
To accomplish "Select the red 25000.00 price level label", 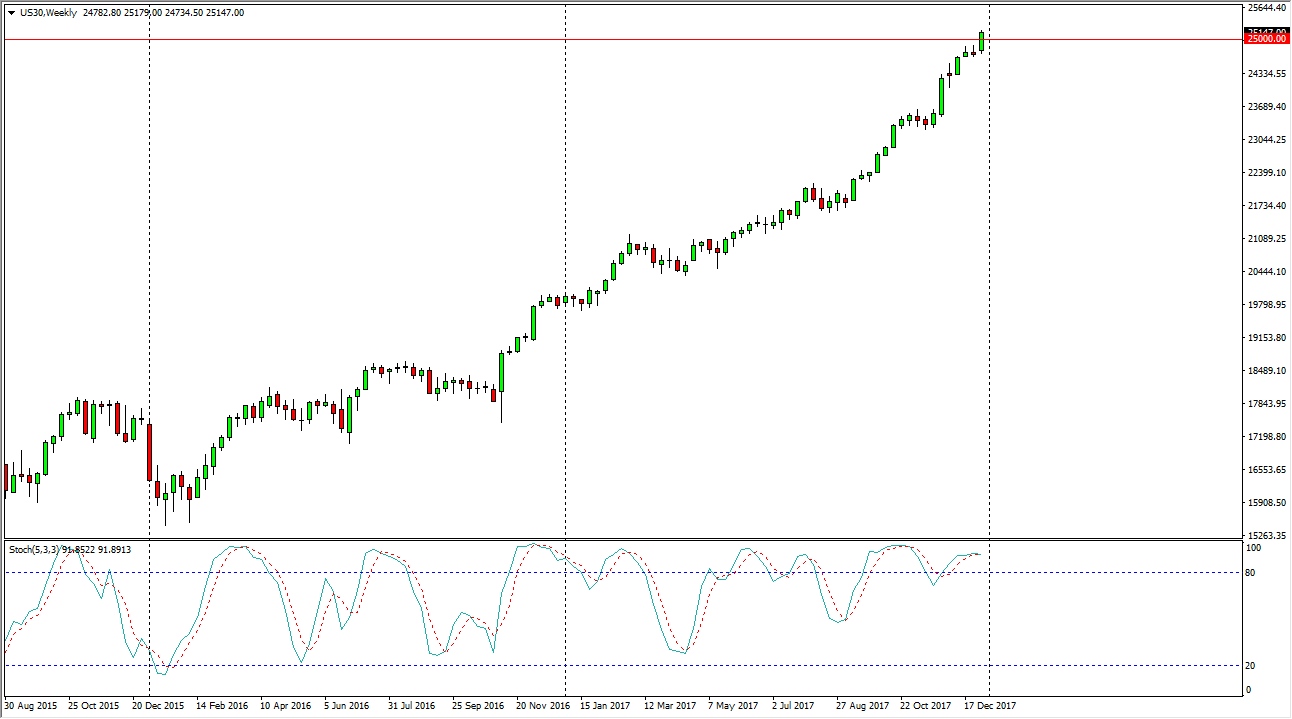I will [1267, 39].
